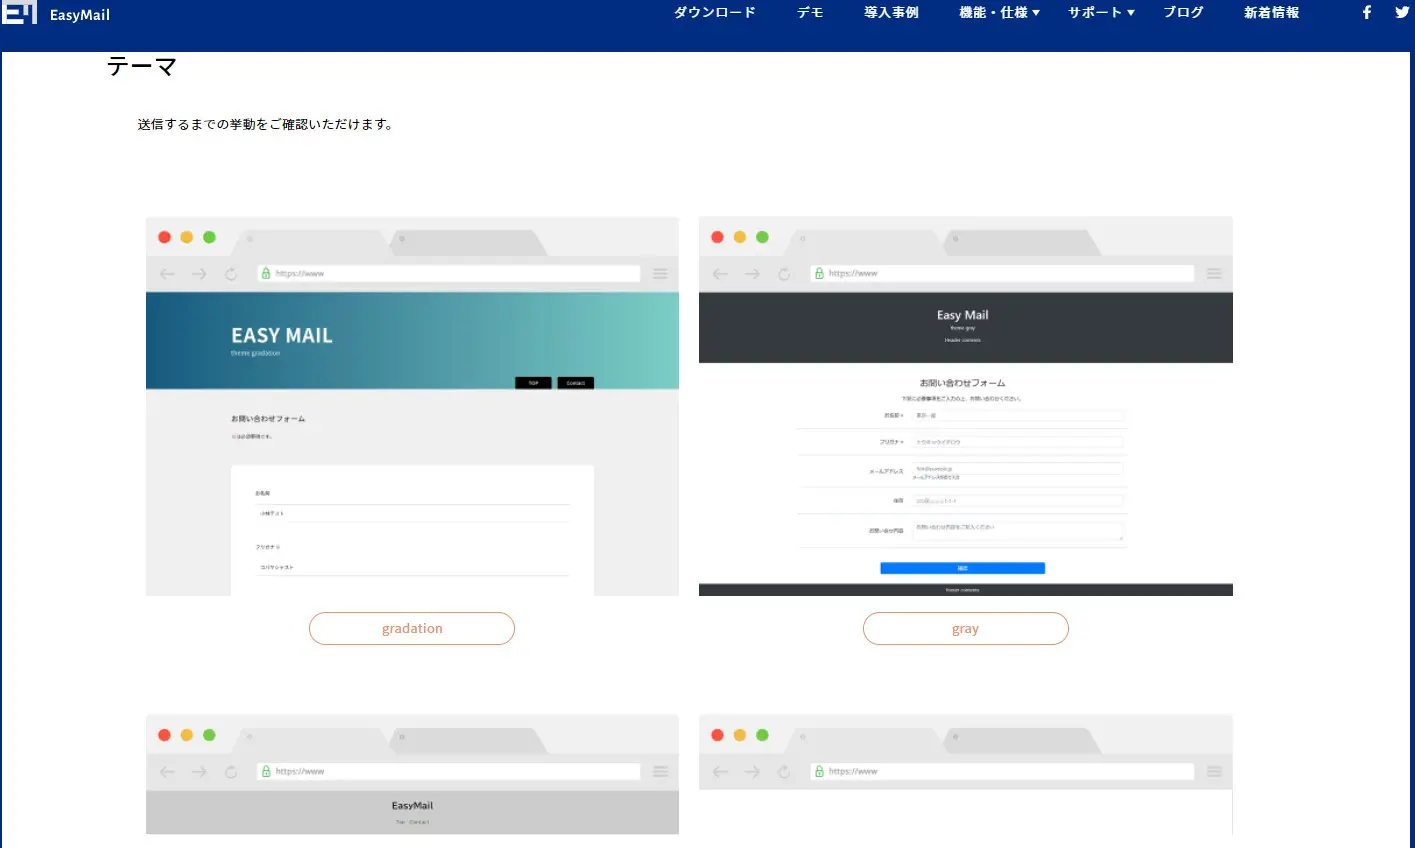Open the Twitter page via its icon
The height and width of the screenshot is (848, 1415).
point(1403,12)
